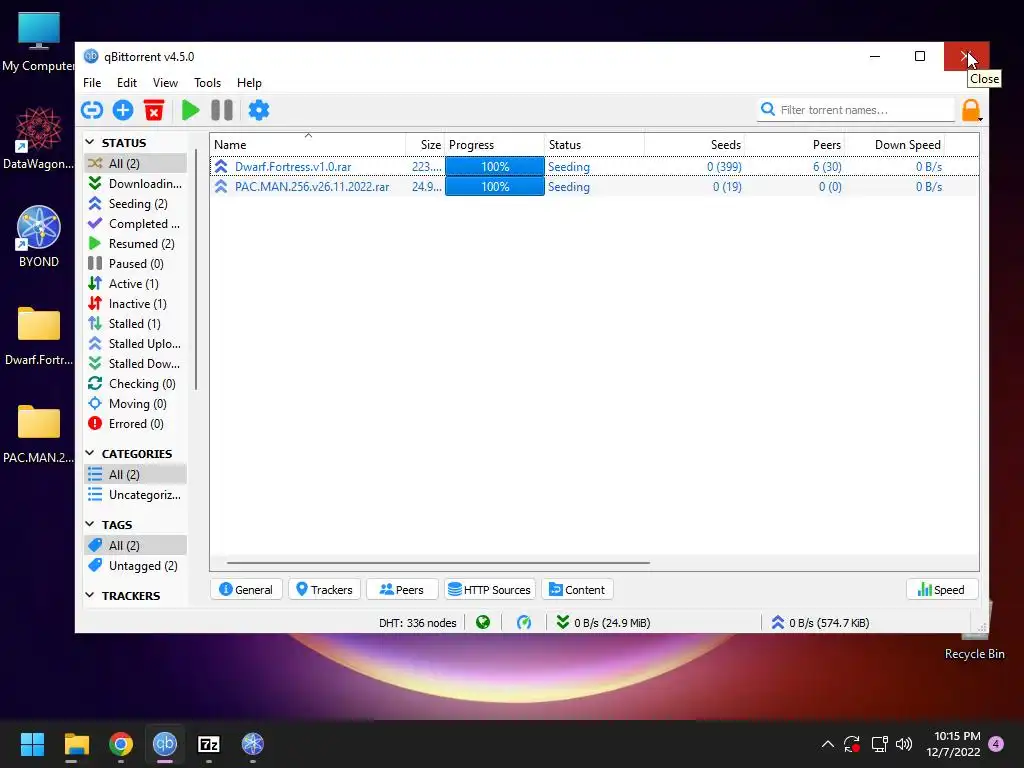Click the green connection status globe icon
1024x768 pixels.
[483, 622]
